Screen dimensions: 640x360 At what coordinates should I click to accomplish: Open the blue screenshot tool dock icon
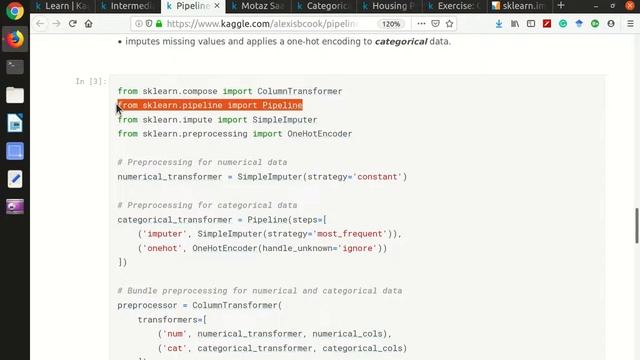pos(15,151)
